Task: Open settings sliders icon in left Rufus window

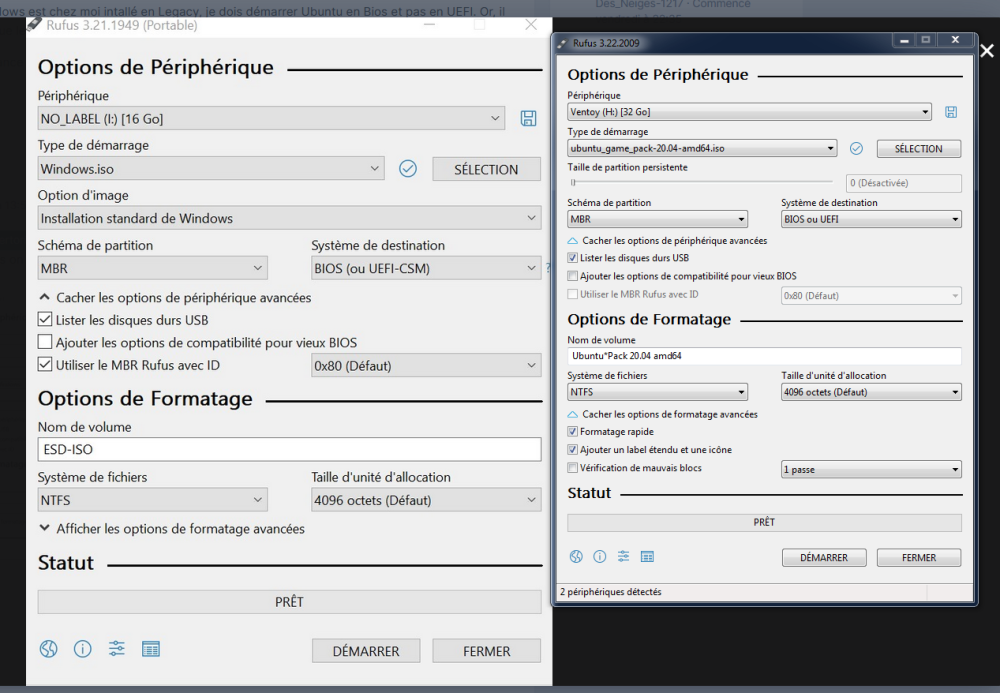Action: [117, 649]
